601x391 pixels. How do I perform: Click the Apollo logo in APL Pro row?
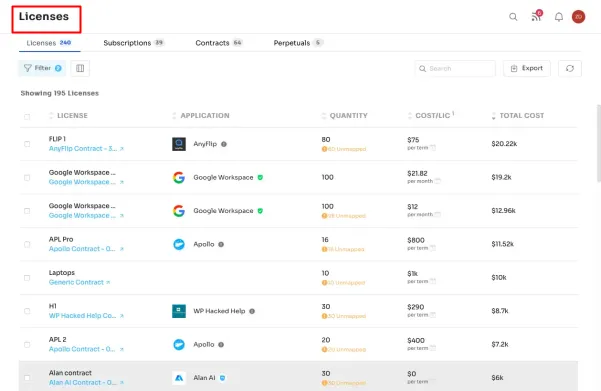(179, 244)
